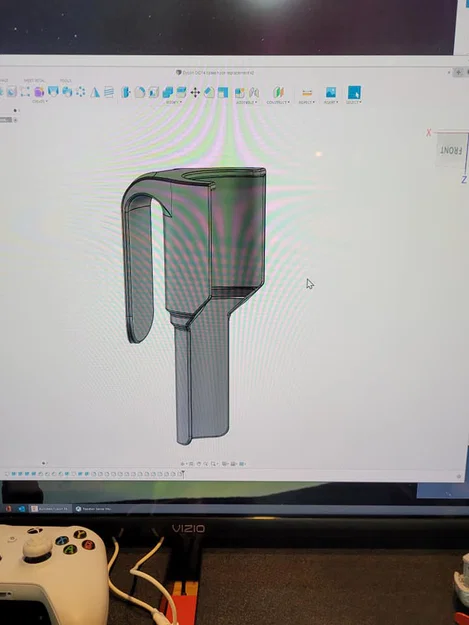This screenshot has width=469, height=625.
Task: Select the Revolve tool icon
Action: 67,92
